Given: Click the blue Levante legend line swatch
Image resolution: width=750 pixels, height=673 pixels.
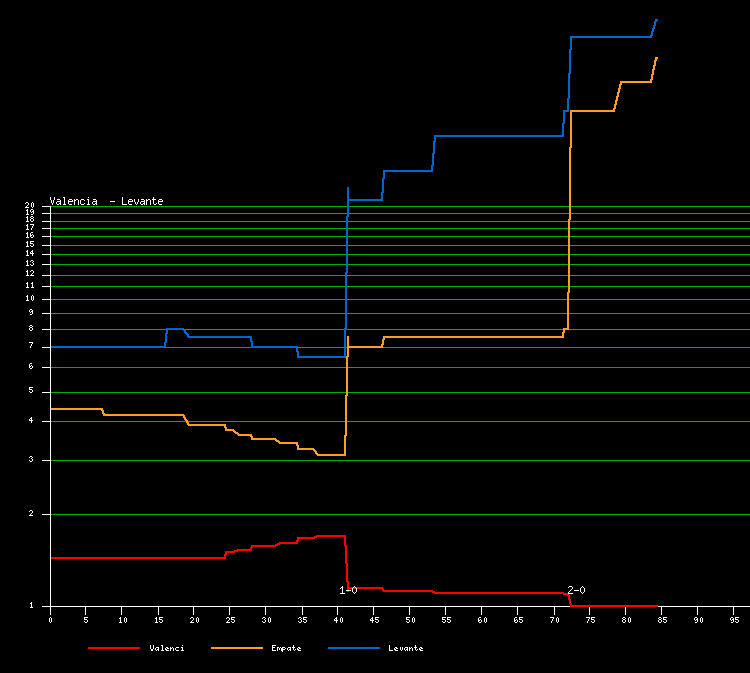Looking at the screenshot, I should coord(354,648).
